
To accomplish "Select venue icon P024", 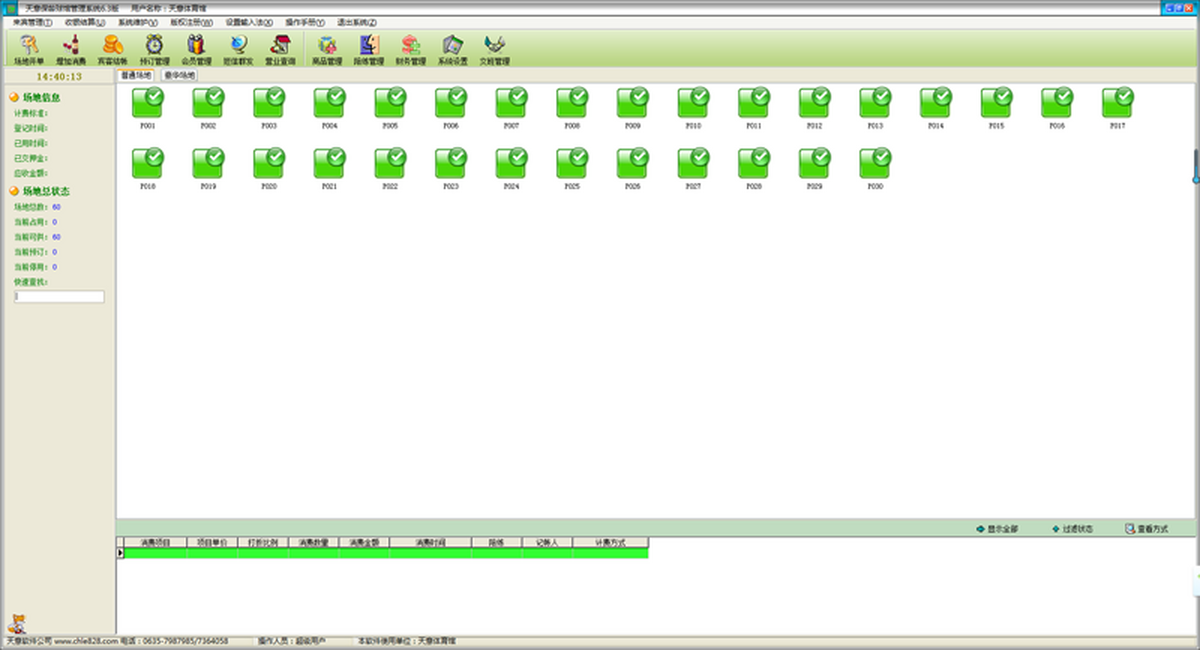I will (x=511, y=164).
